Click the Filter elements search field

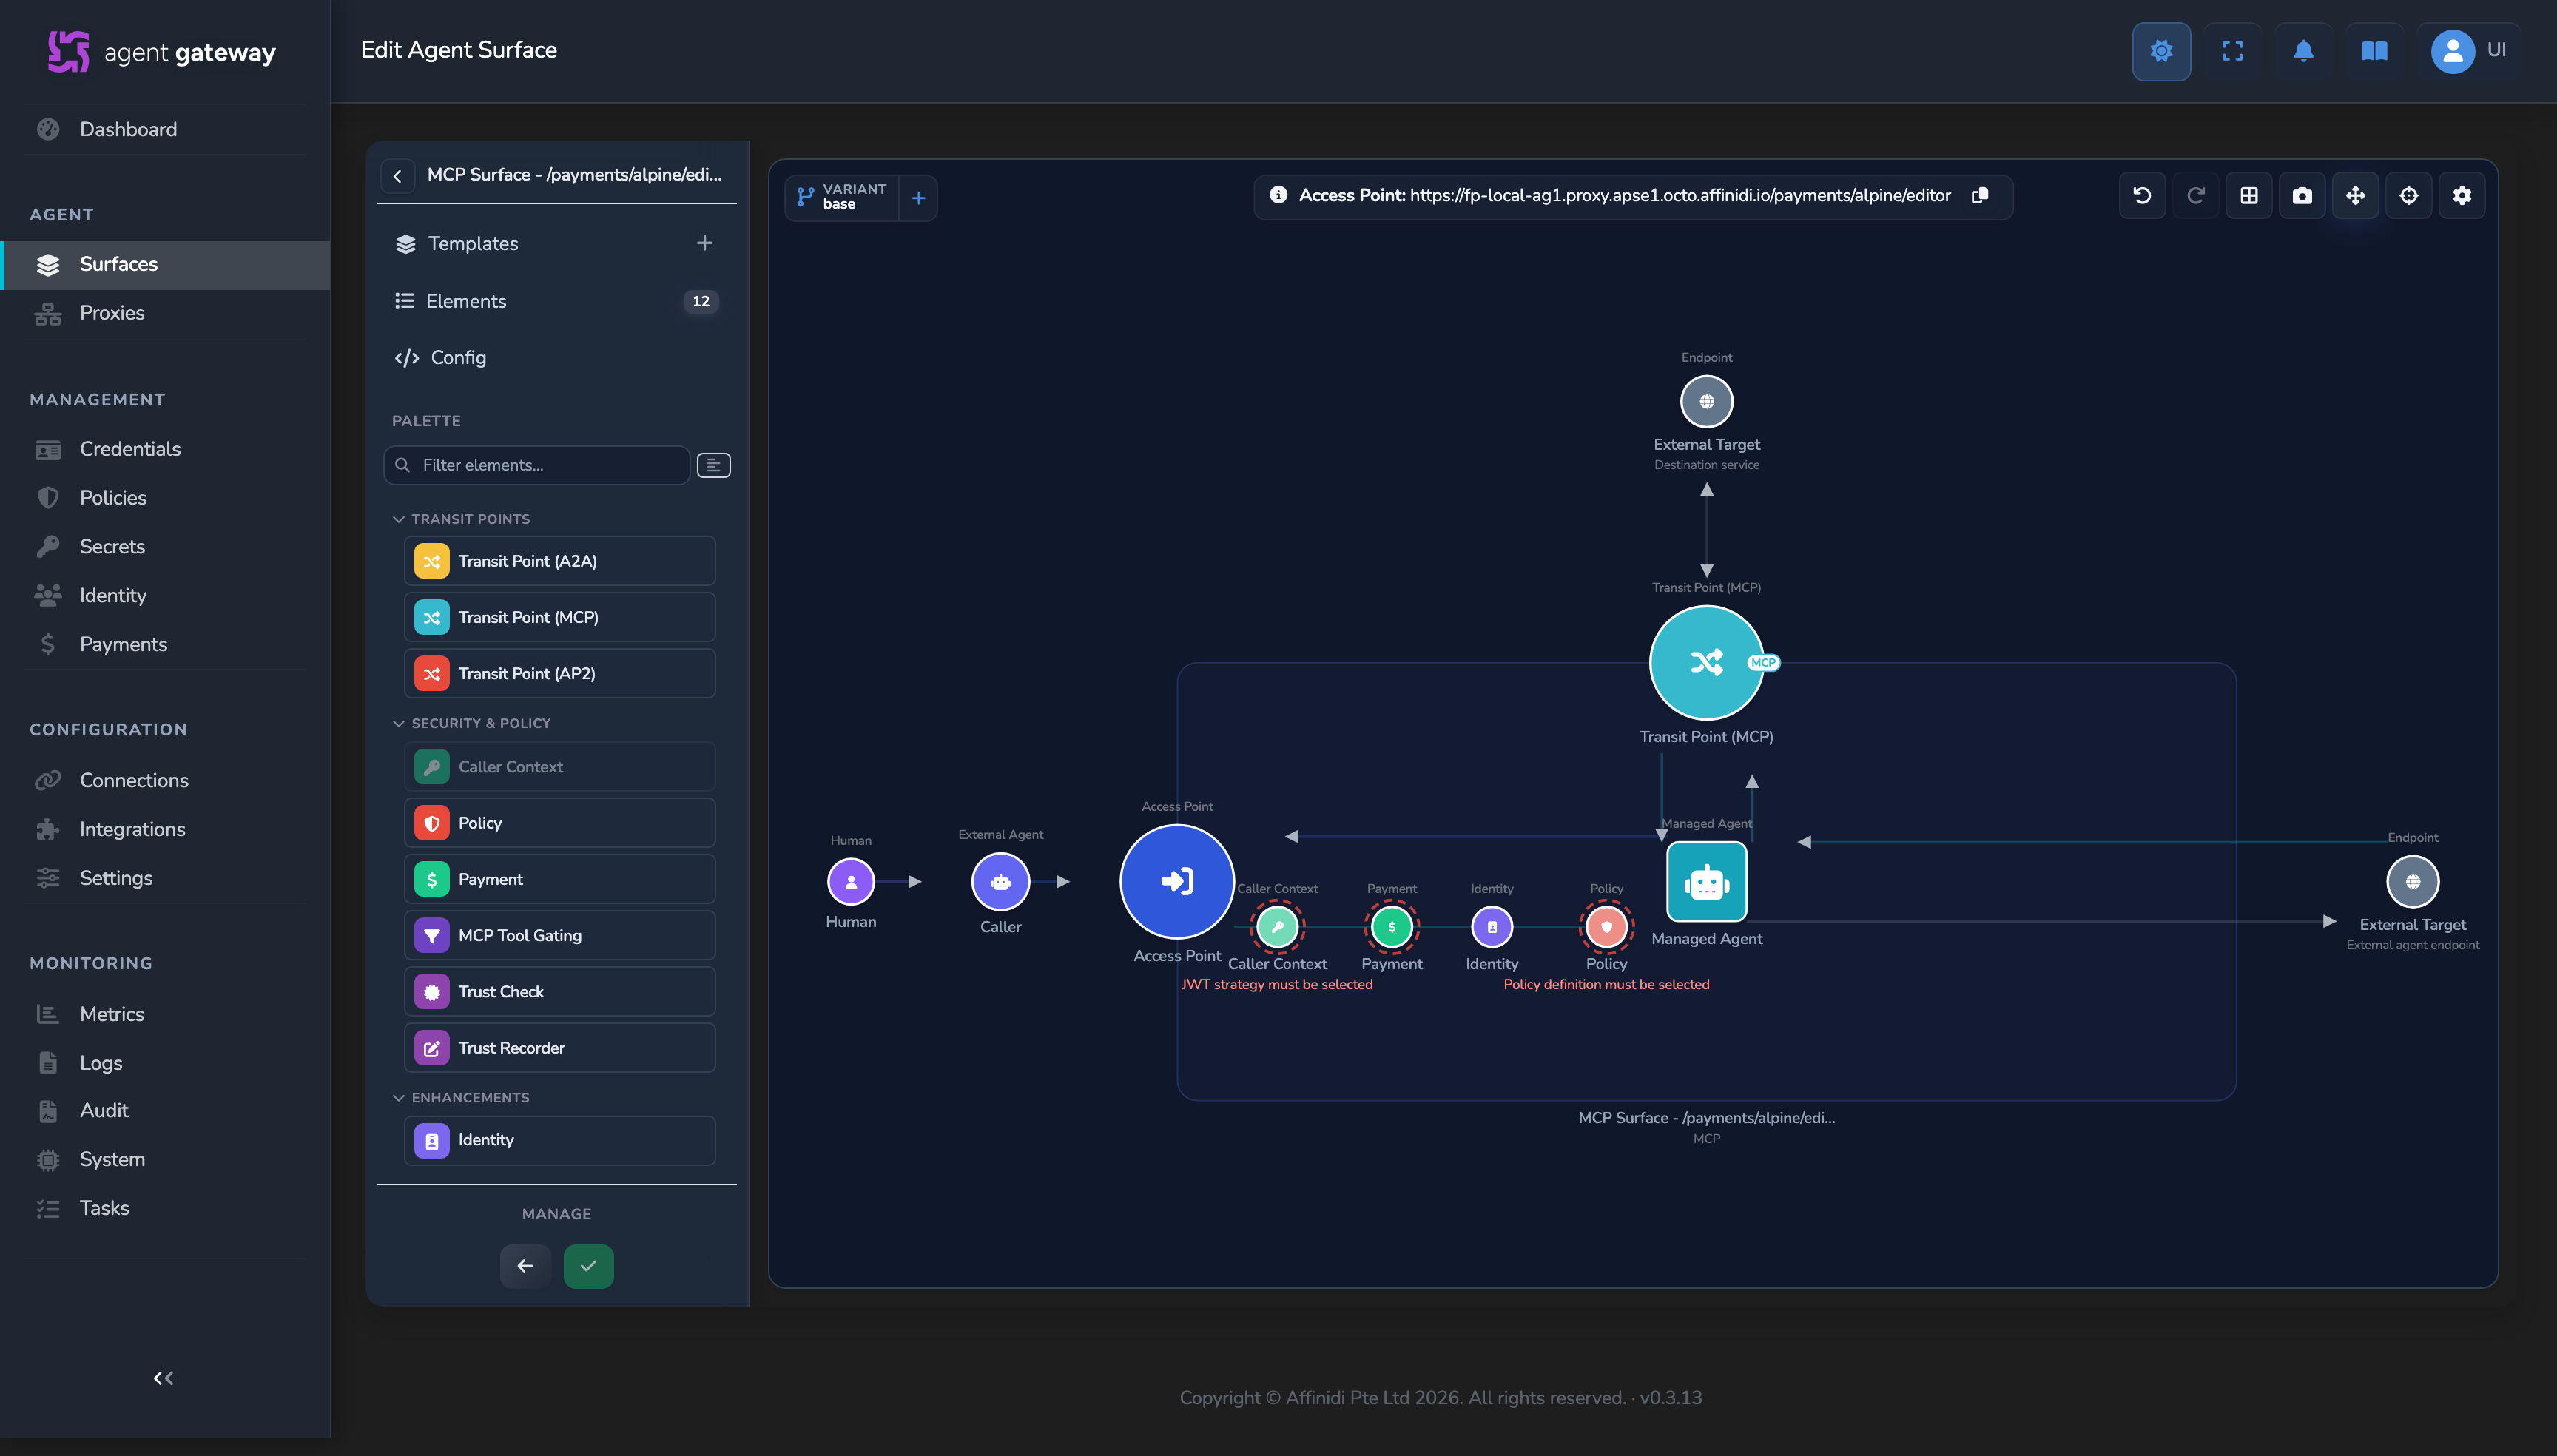coord(537,465)
